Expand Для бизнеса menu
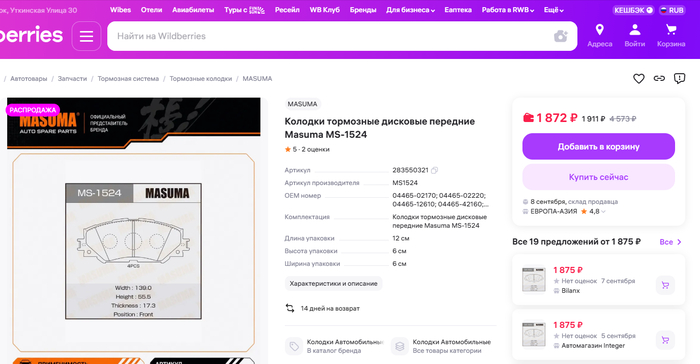Viewport: 700px width, 364px height. tap(410, 10)
